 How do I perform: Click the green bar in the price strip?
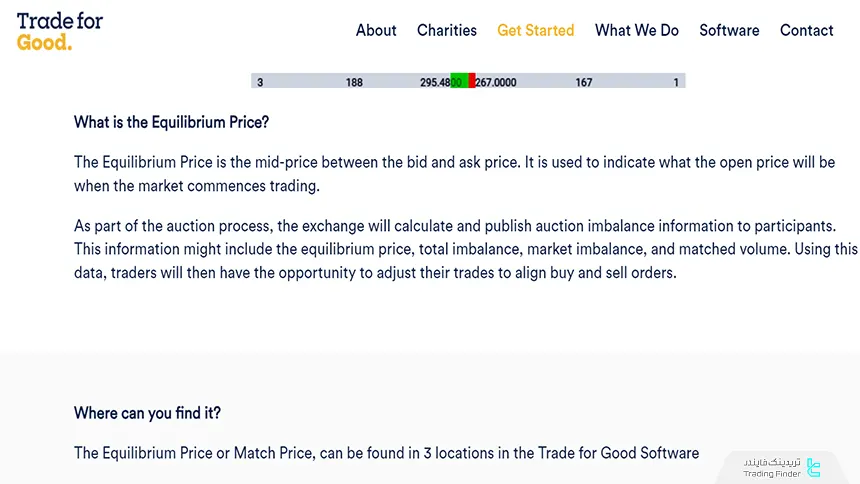tap(461, 82)
